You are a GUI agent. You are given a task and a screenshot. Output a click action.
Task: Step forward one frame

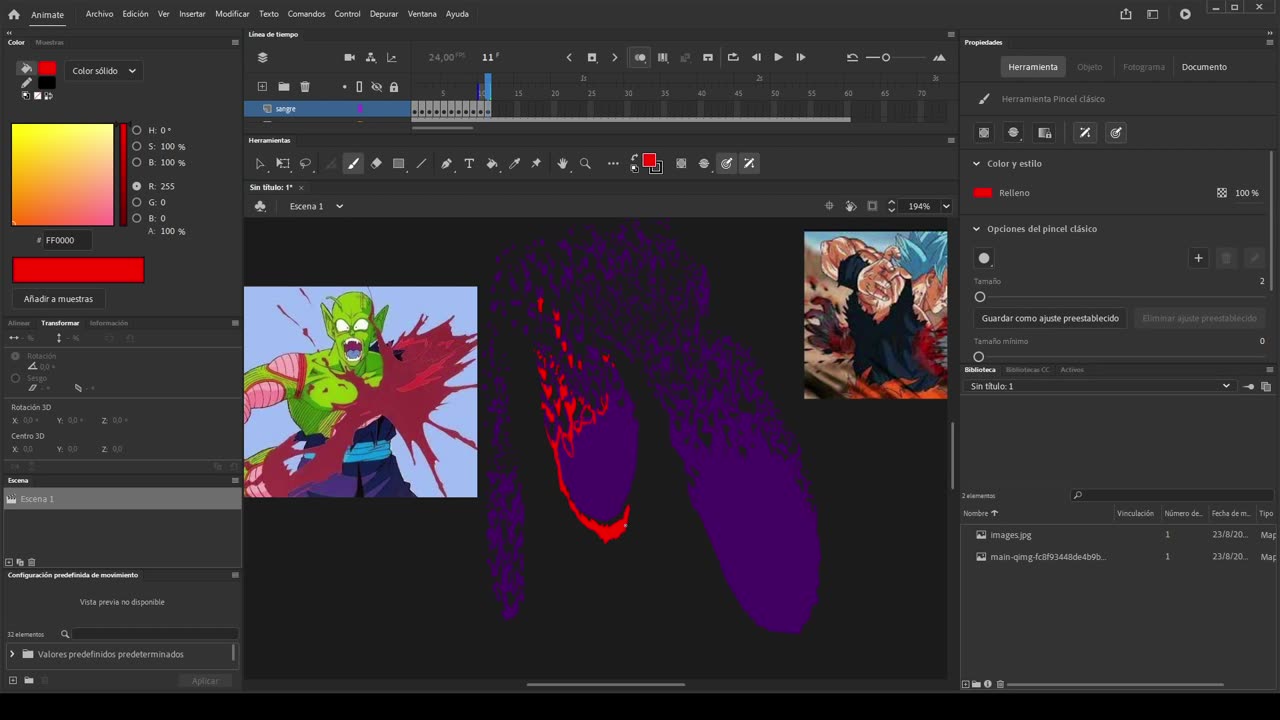(801, 57)
